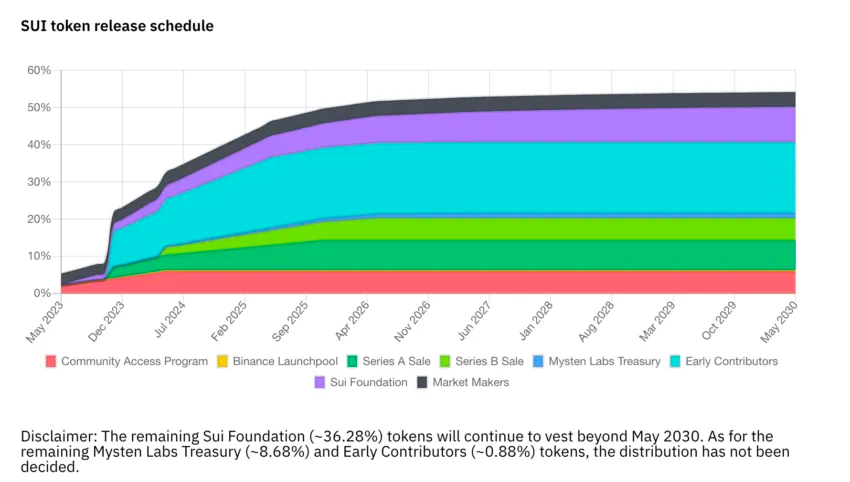Click the lime Series B Sale swatch
This screenshot has height=482, width=850.
click(445, 362)
